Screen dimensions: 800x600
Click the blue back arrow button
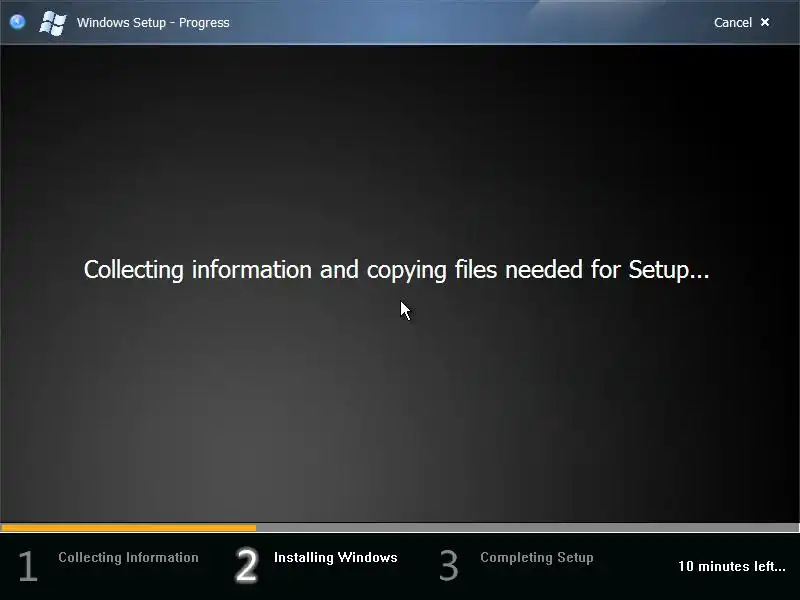pos(17,22)
